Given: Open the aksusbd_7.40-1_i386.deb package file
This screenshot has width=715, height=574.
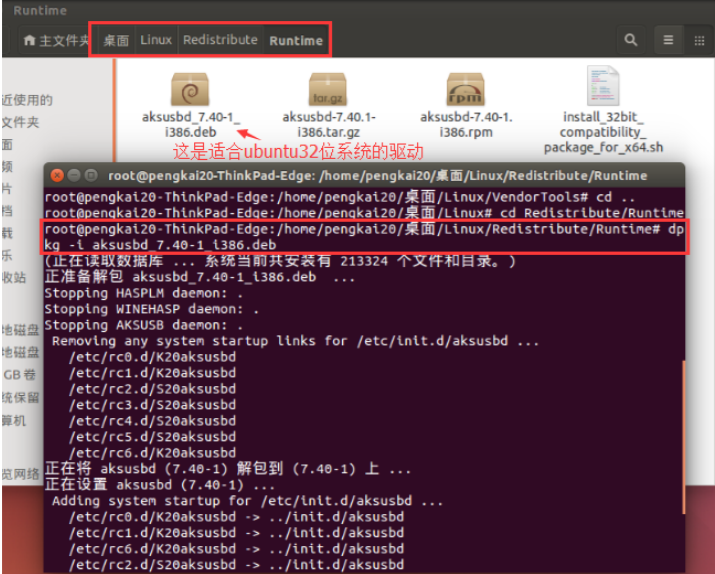Looking at the screenshot, I should (x=190, y=104).
